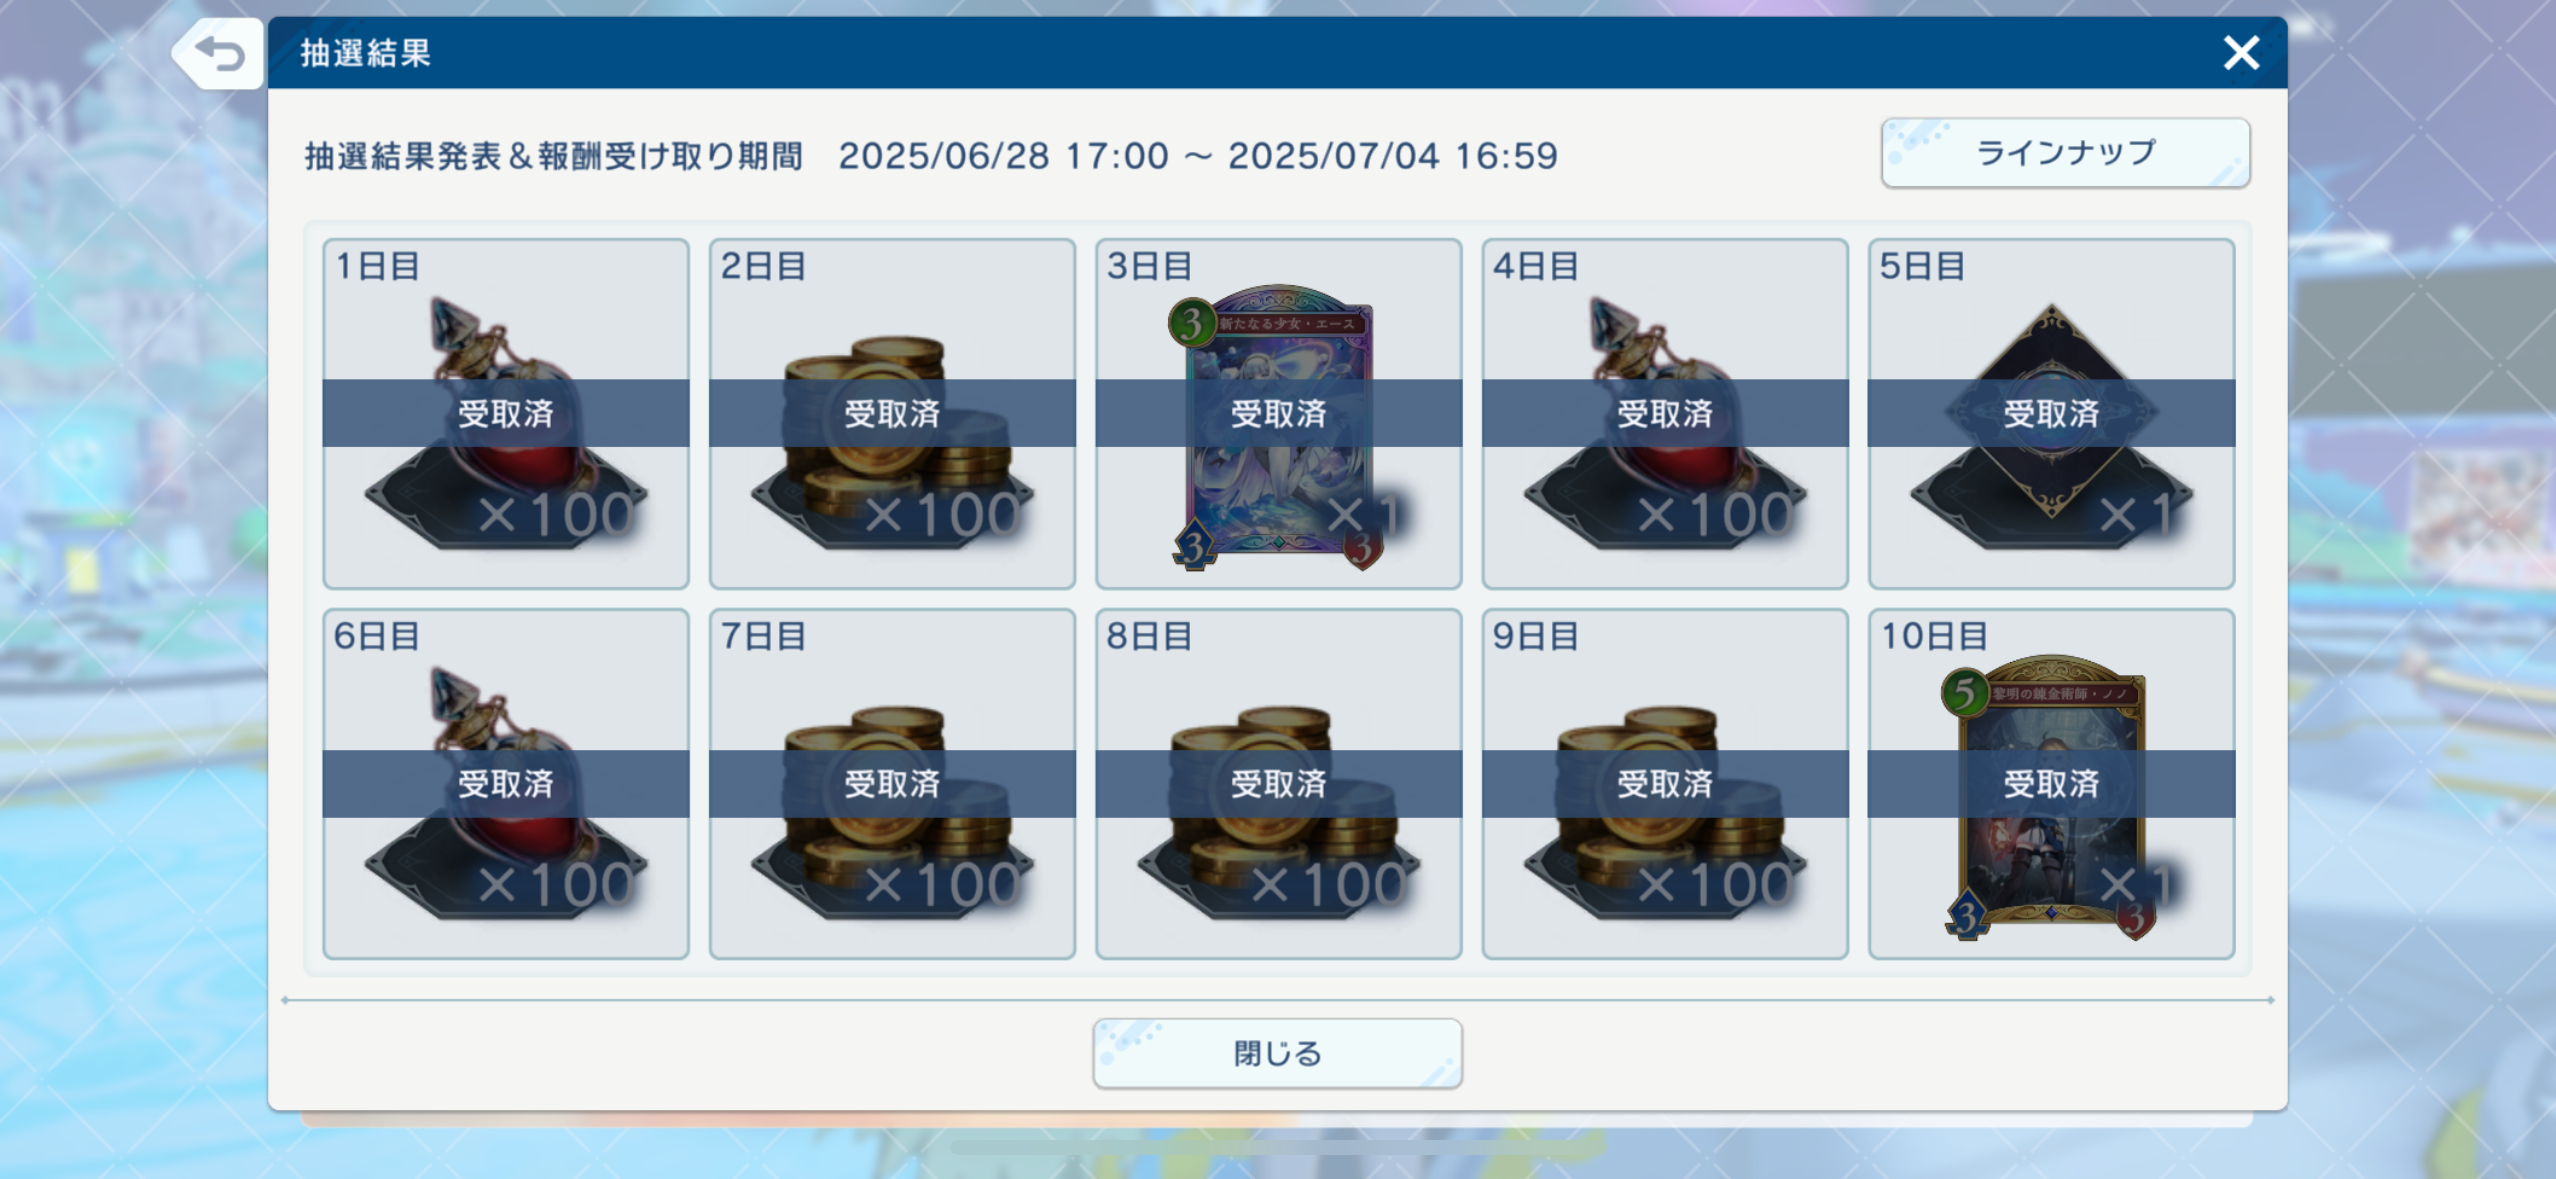Close the 抽選結果 dialog with X

pyautogui.click(x=2241, y=52)
